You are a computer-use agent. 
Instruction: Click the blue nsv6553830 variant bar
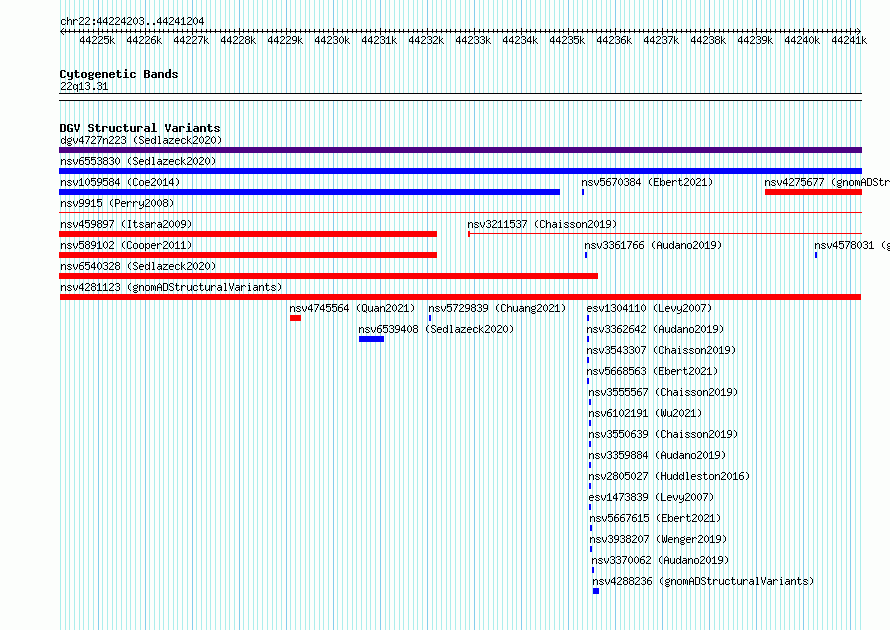pos(460,171)
